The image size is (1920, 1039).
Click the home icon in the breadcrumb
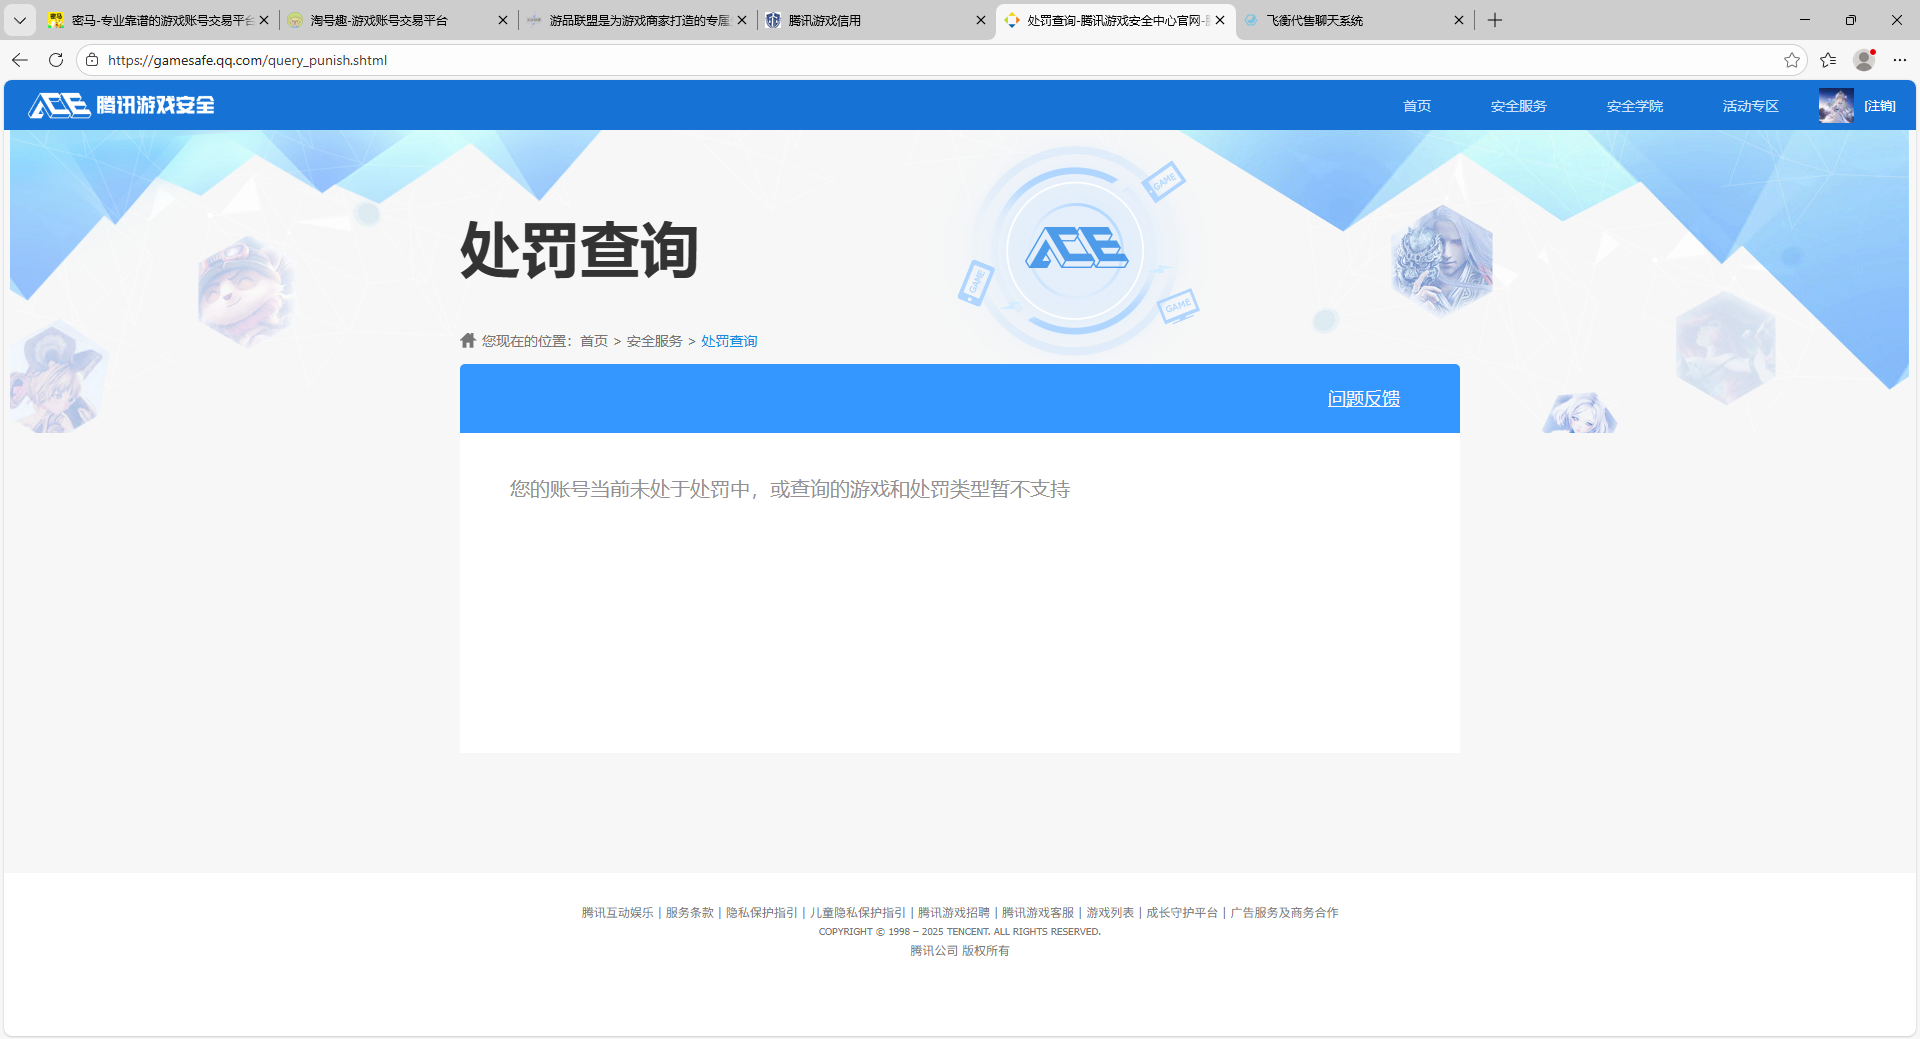pyautogui.click(x=467, y=340)
